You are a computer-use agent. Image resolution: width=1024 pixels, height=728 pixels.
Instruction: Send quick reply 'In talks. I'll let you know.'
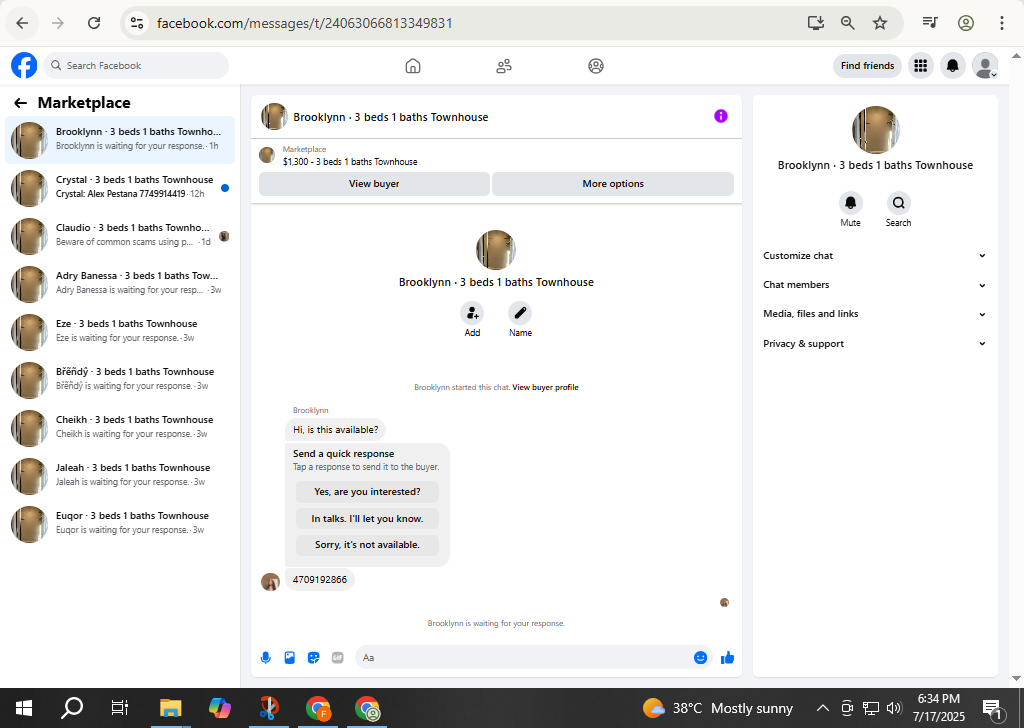click(367, 518)
